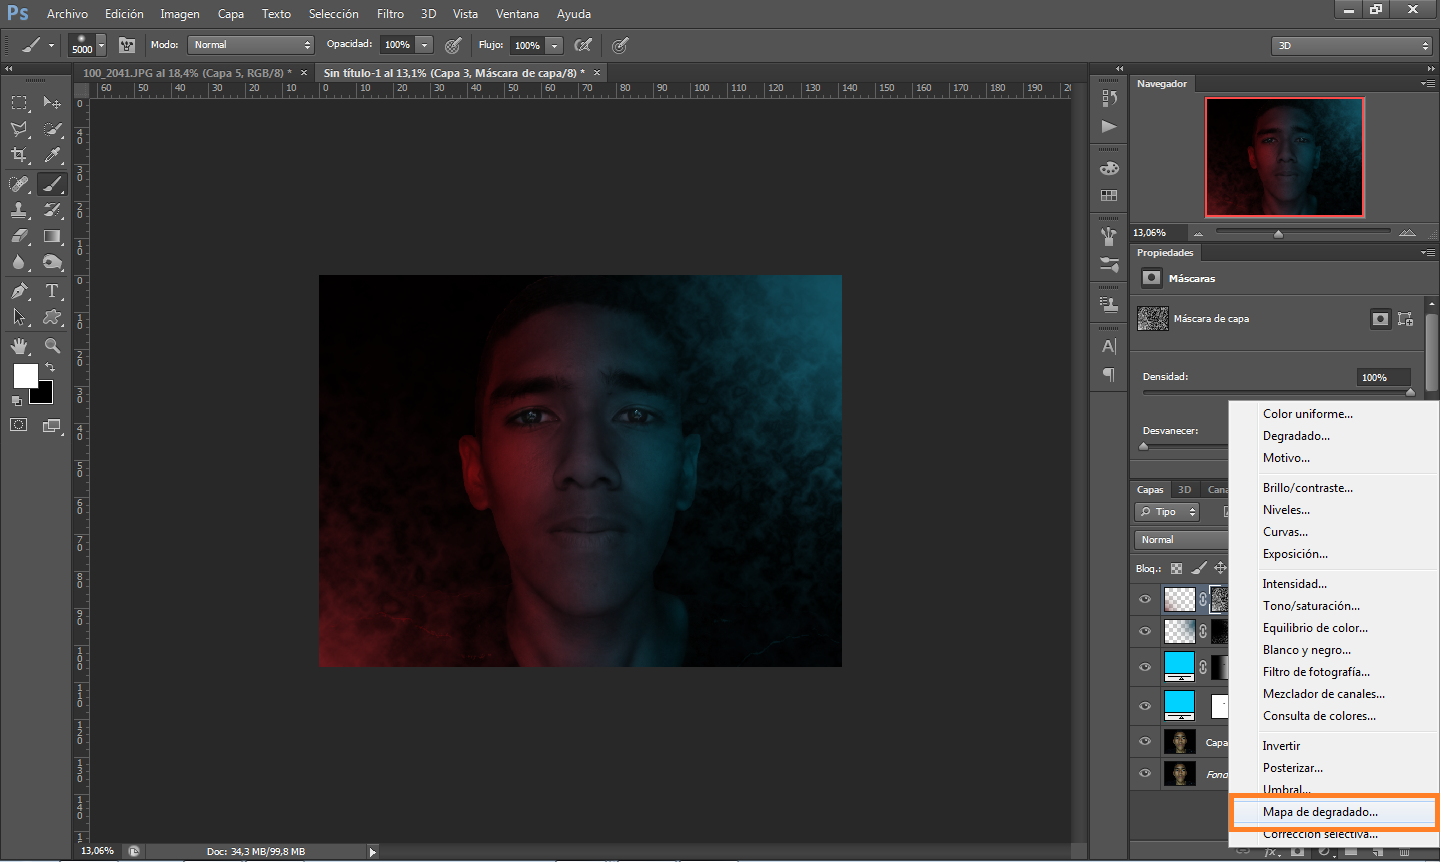
Task: Open the Paragraph panel icon
Action: point(1109,375)
